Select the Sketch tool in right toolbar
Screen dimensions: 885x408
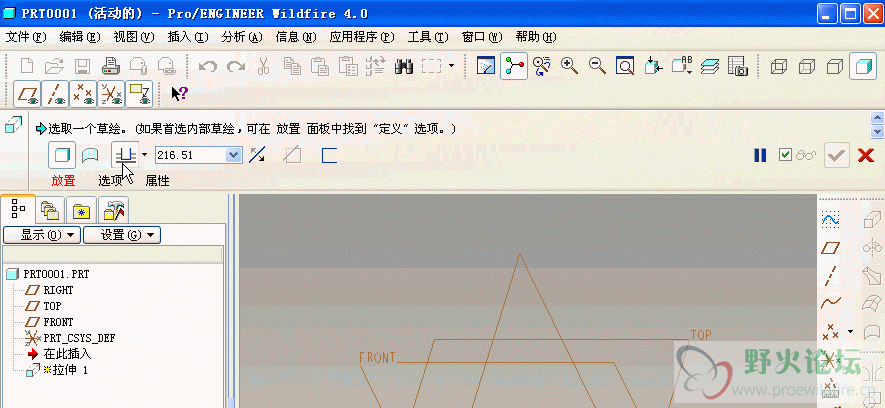click(x=830, y=220)
